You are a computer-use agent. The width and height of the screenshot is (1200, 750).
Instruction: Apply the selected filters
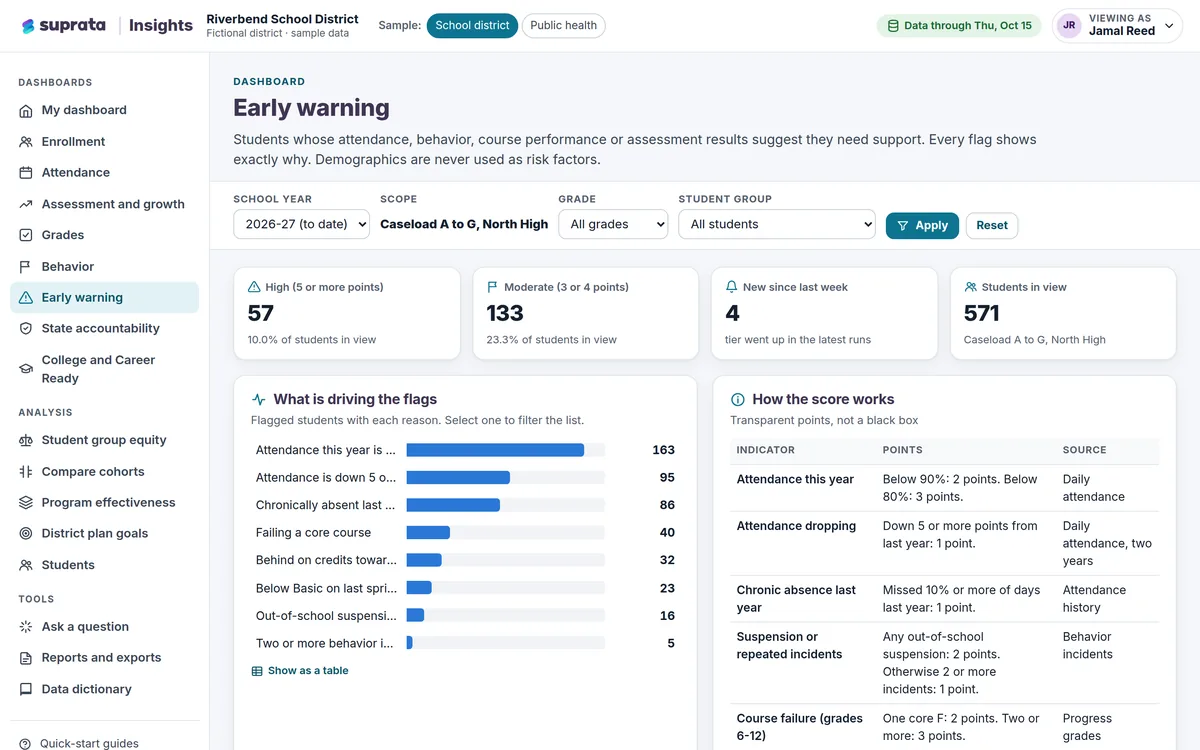[922, 226]
